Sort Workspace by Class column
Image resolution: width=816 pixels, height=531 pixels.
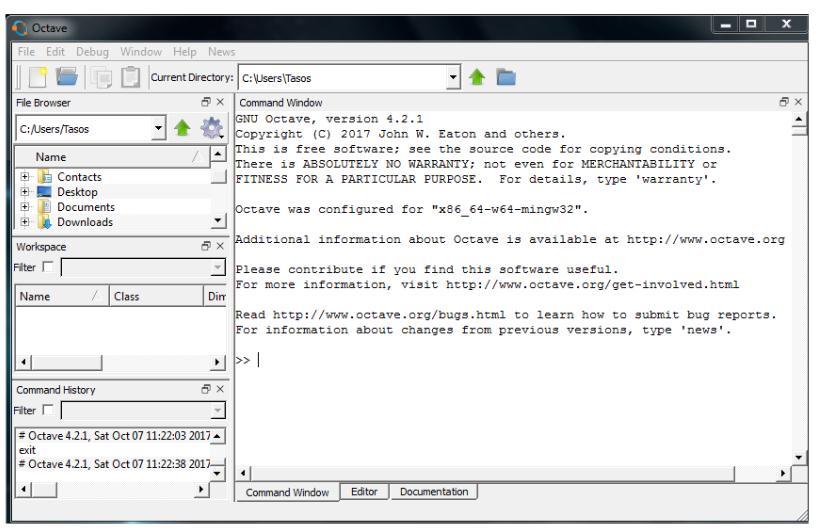click(156, 296)
